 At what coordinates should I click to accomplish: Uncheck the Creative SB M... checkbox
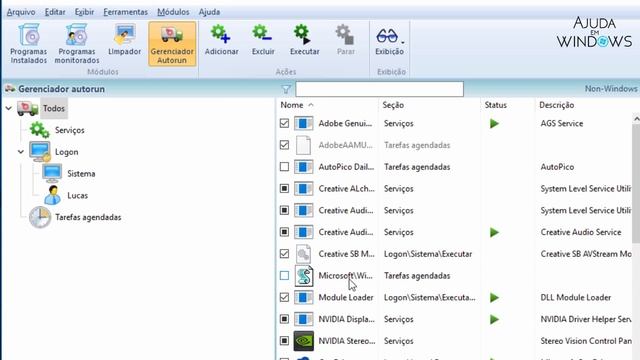point(284,254)
